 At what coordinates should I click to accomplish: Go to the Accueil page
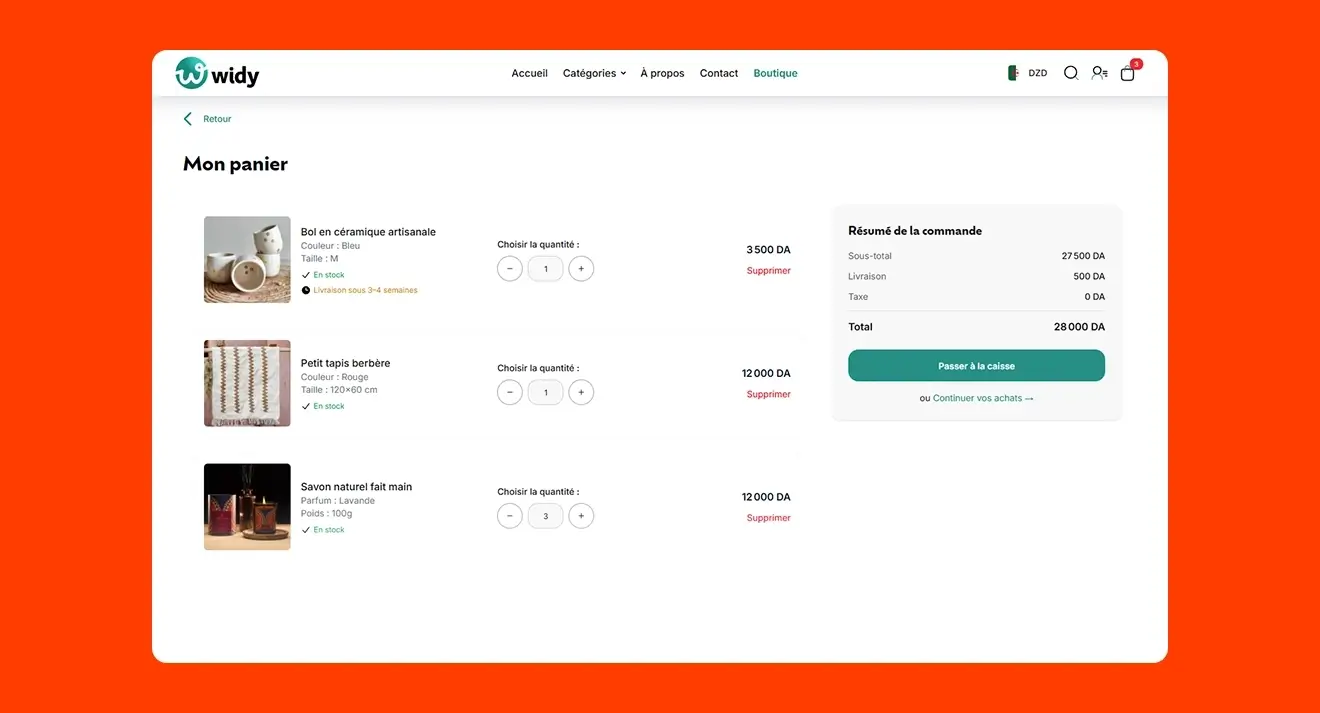529,73
